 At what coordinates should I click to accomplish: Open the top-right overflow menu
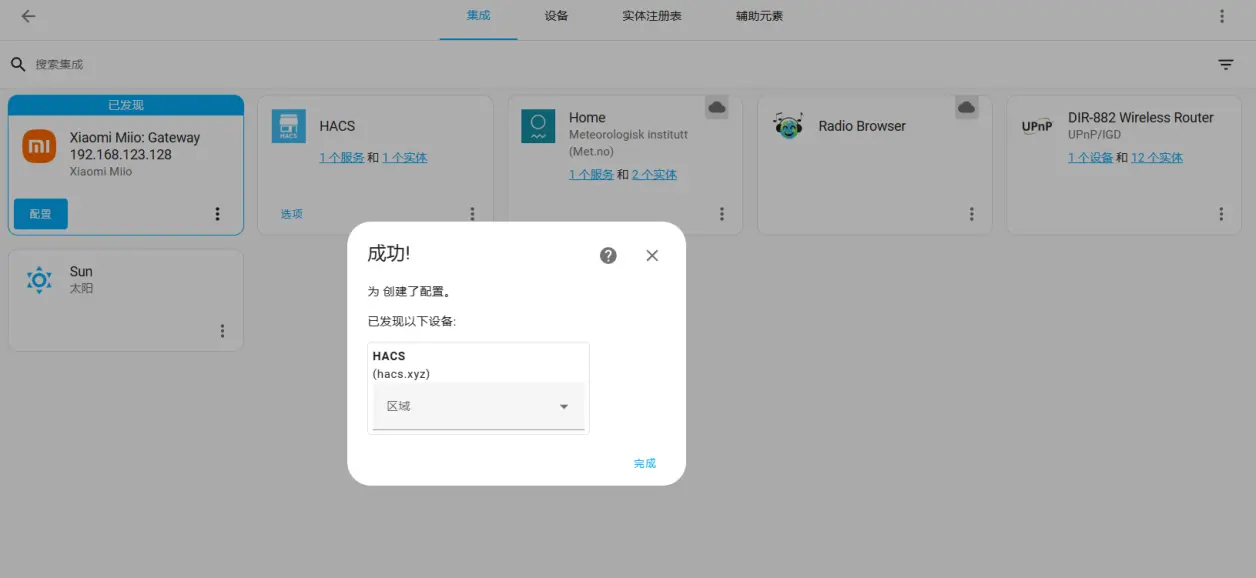coord(1222,16)
